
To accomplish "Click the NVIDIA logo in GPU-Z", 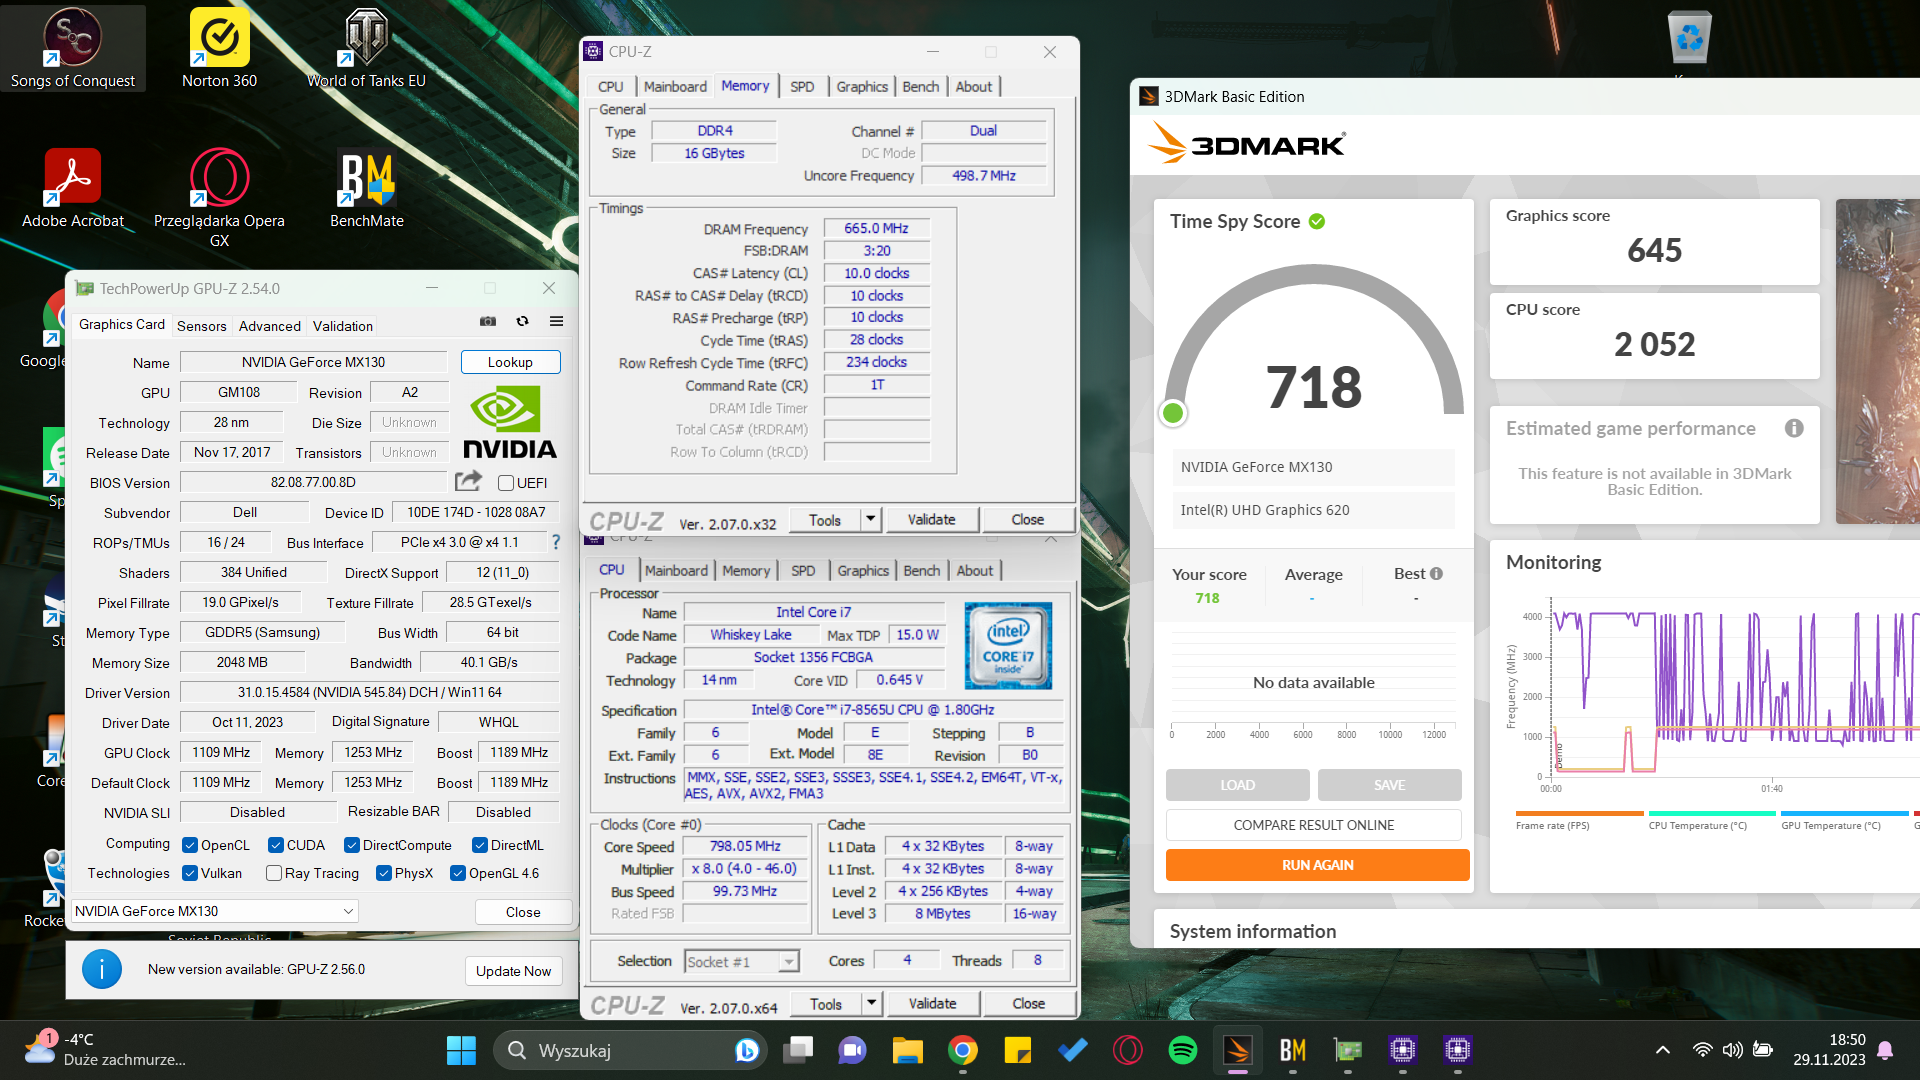I will point(510,422).
